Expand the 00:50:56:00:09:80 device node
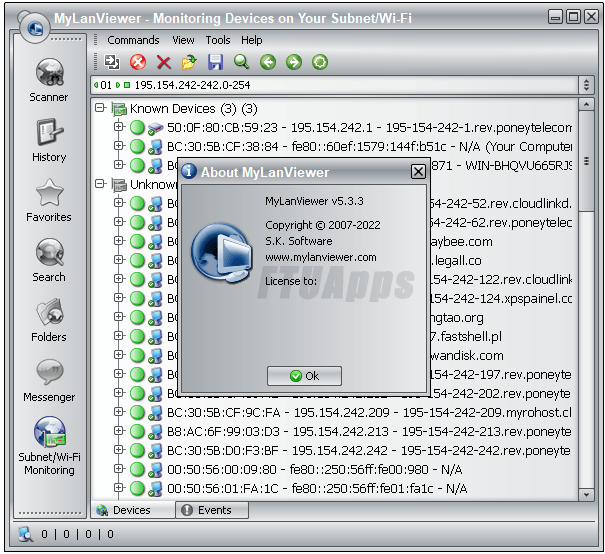Screen dimensions: 605x554 coord(118,468)
